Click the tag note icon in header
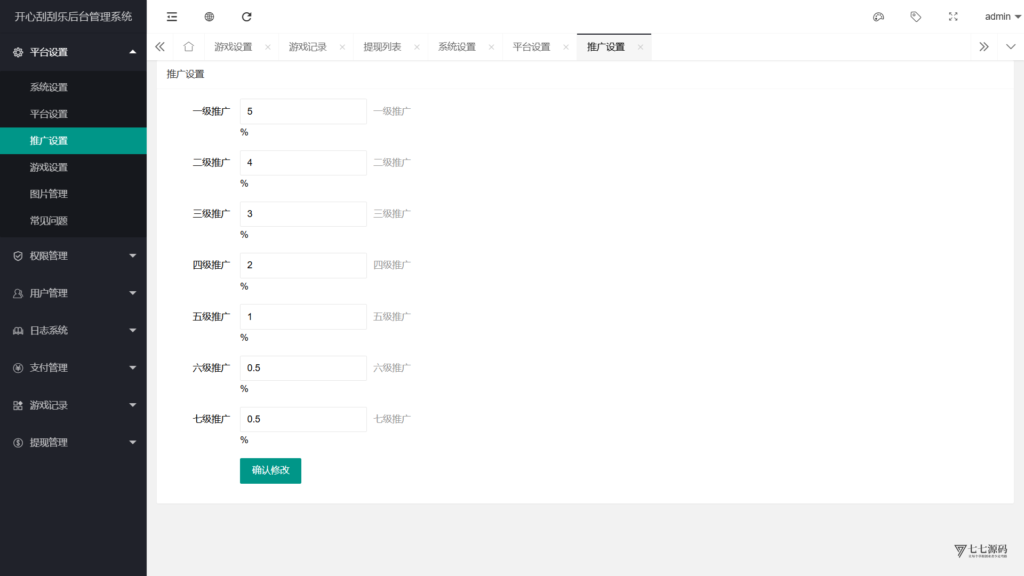1024x576 pixels. click(x=916, y=16)
